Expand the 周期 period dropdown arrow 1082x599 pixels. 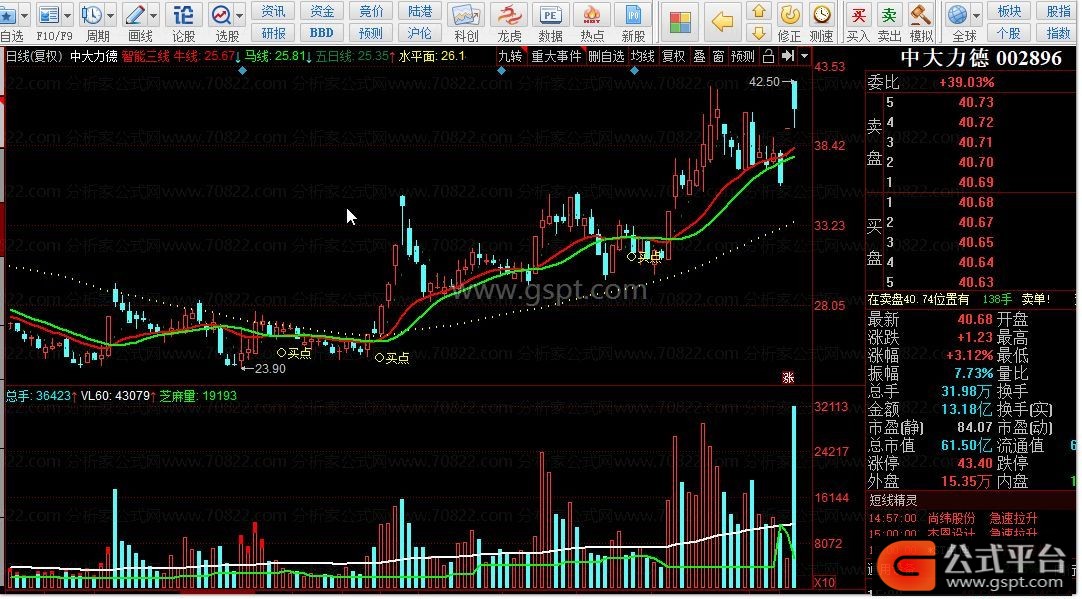point(110,14)
